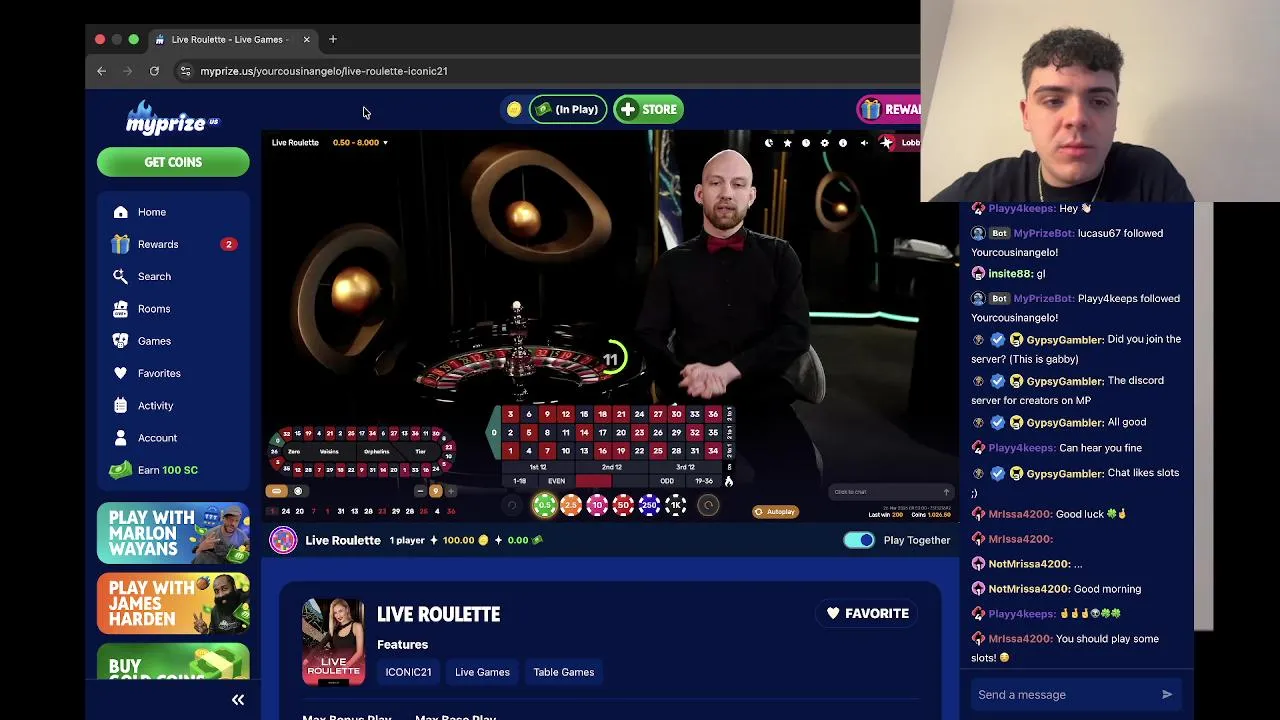The width and height of the screenshot is (1280, 720).
Task: Switch to racetrack oval view toggle
Action: [276, 491]
